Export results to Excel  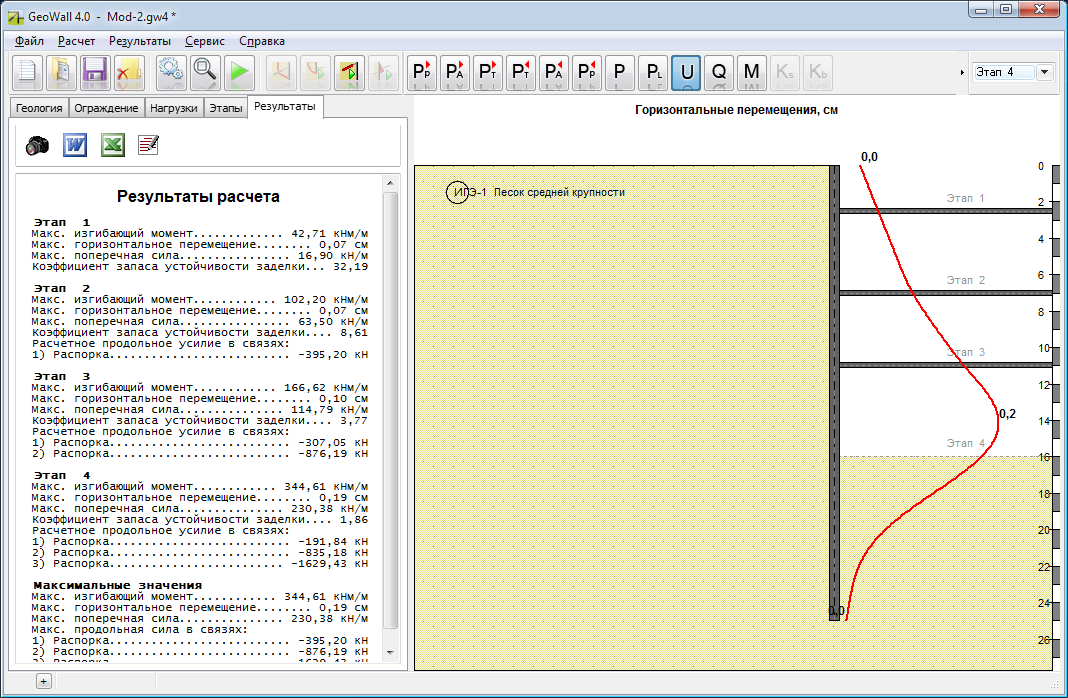click(x=112, y=145)
